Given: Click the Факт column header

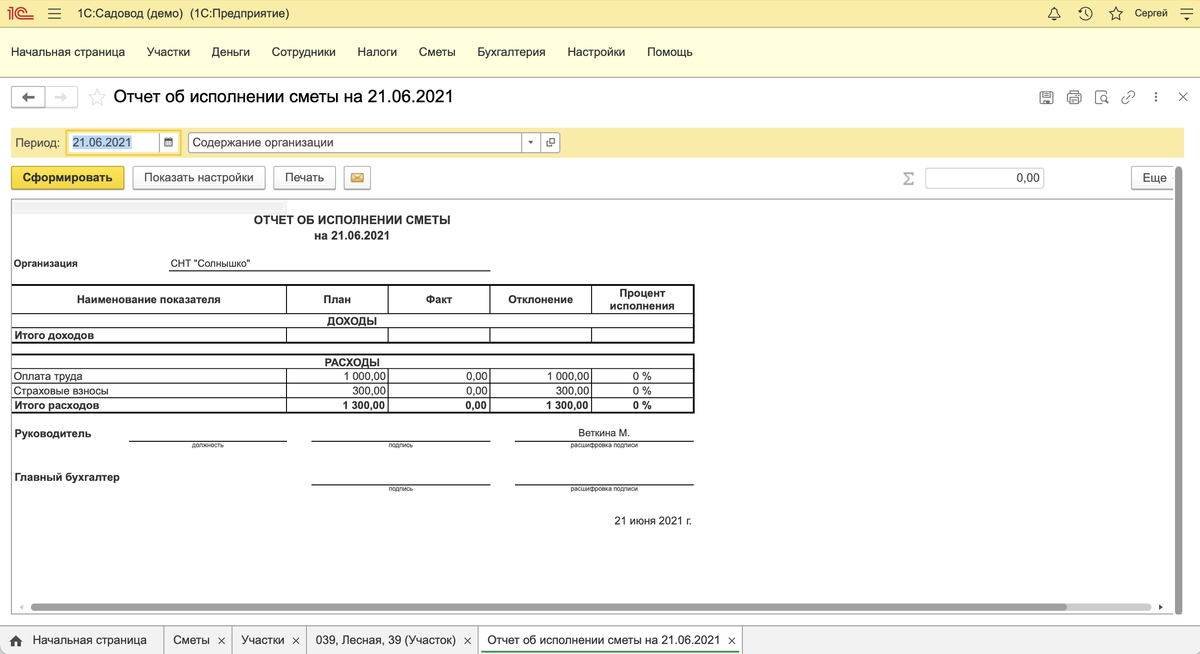Looking at the screenshot, I should [x=439, y=299].
